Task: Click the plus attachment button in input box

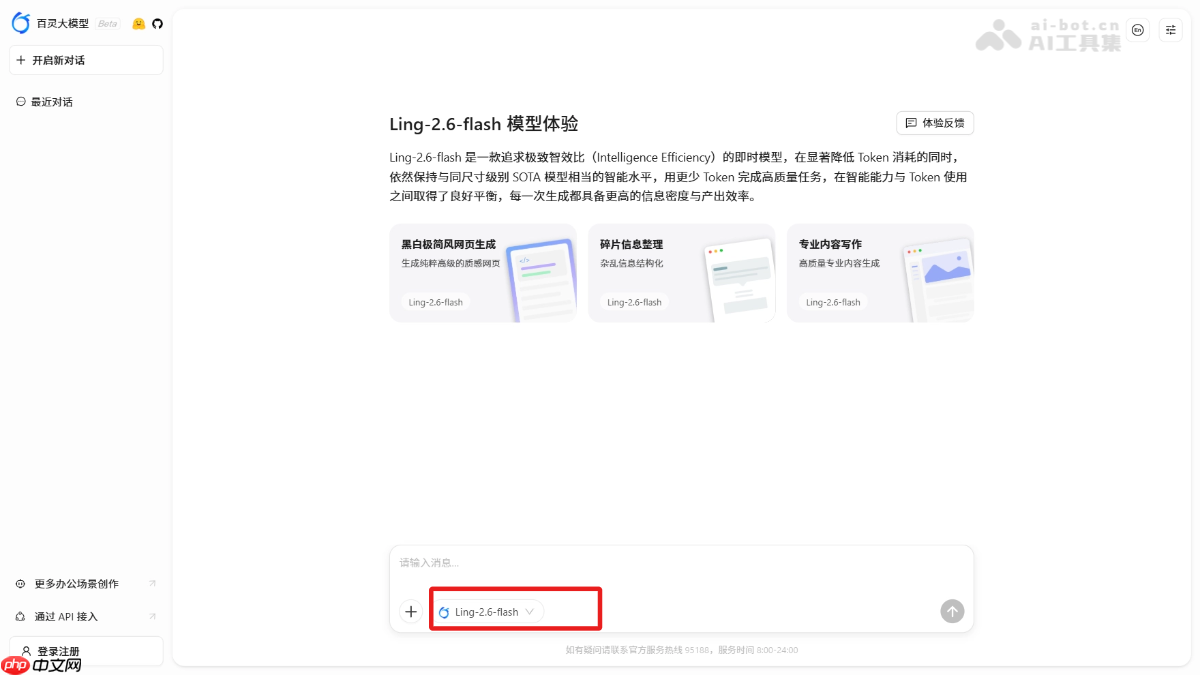Action: (411, 611)
